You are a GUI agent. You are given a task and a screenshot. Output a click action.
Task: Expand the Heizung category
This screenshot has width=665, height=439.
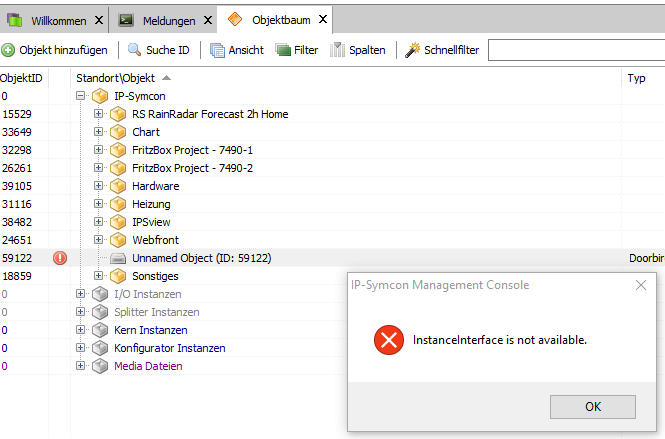click(x=98, y=204)
